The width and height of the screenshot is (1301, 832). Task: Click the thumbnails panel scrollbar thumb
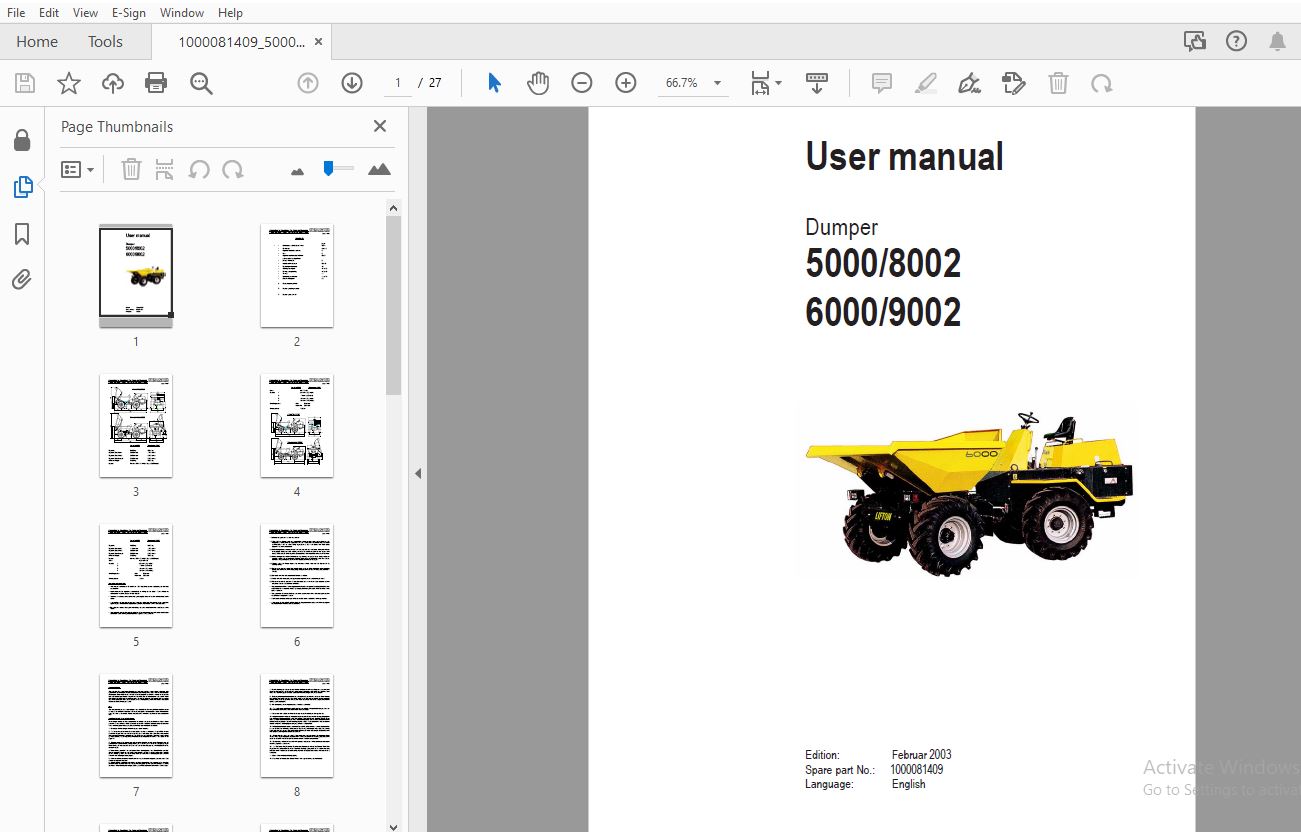(x=394, y=305)
